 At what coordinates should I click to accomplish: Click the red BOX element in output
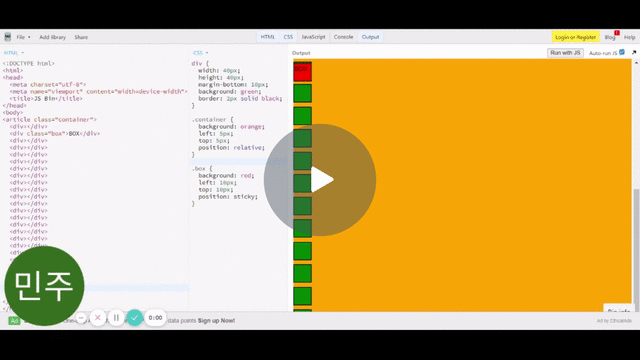point(302,71)
